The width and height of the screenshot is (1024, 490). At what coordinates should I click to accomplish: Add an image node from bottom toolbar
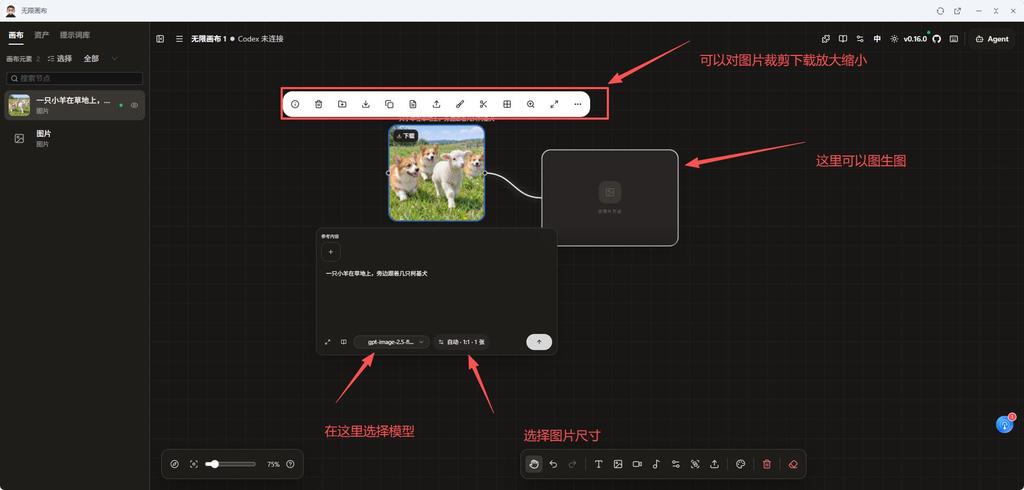pyautogui.click(x=618, y=464)
